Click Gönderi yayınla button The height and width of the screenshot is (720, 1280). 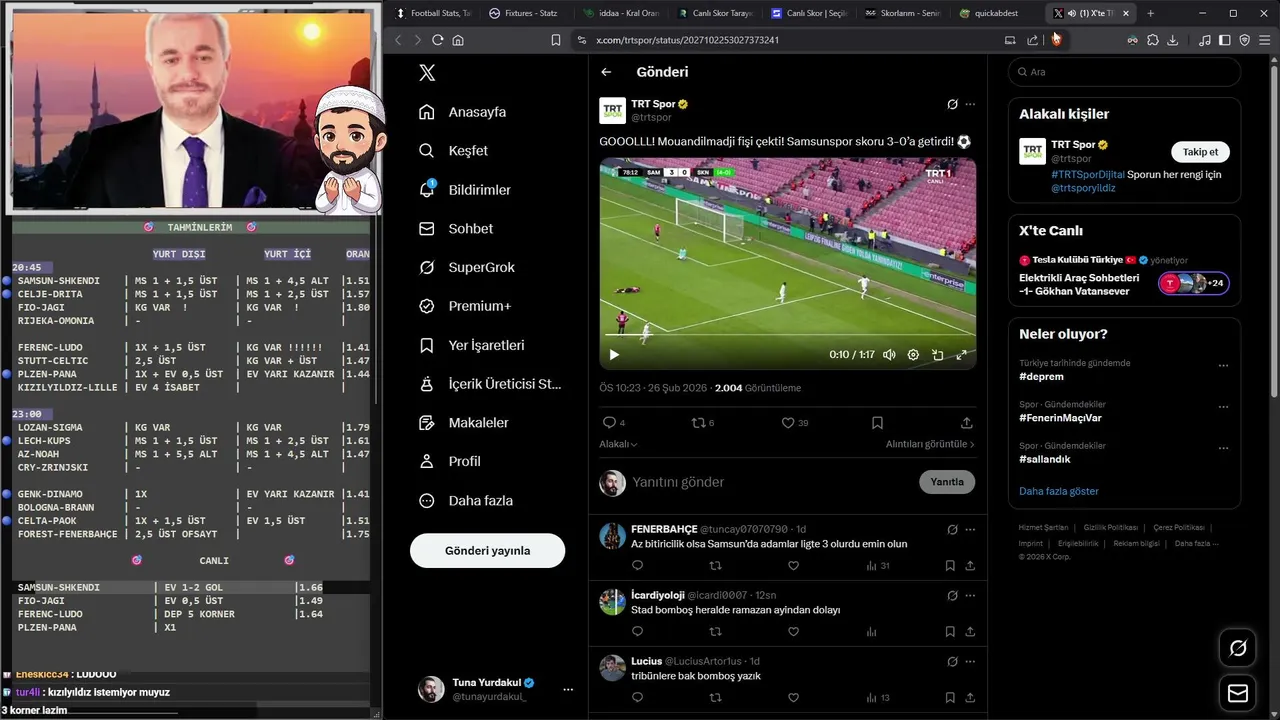(x=487, y=551)
